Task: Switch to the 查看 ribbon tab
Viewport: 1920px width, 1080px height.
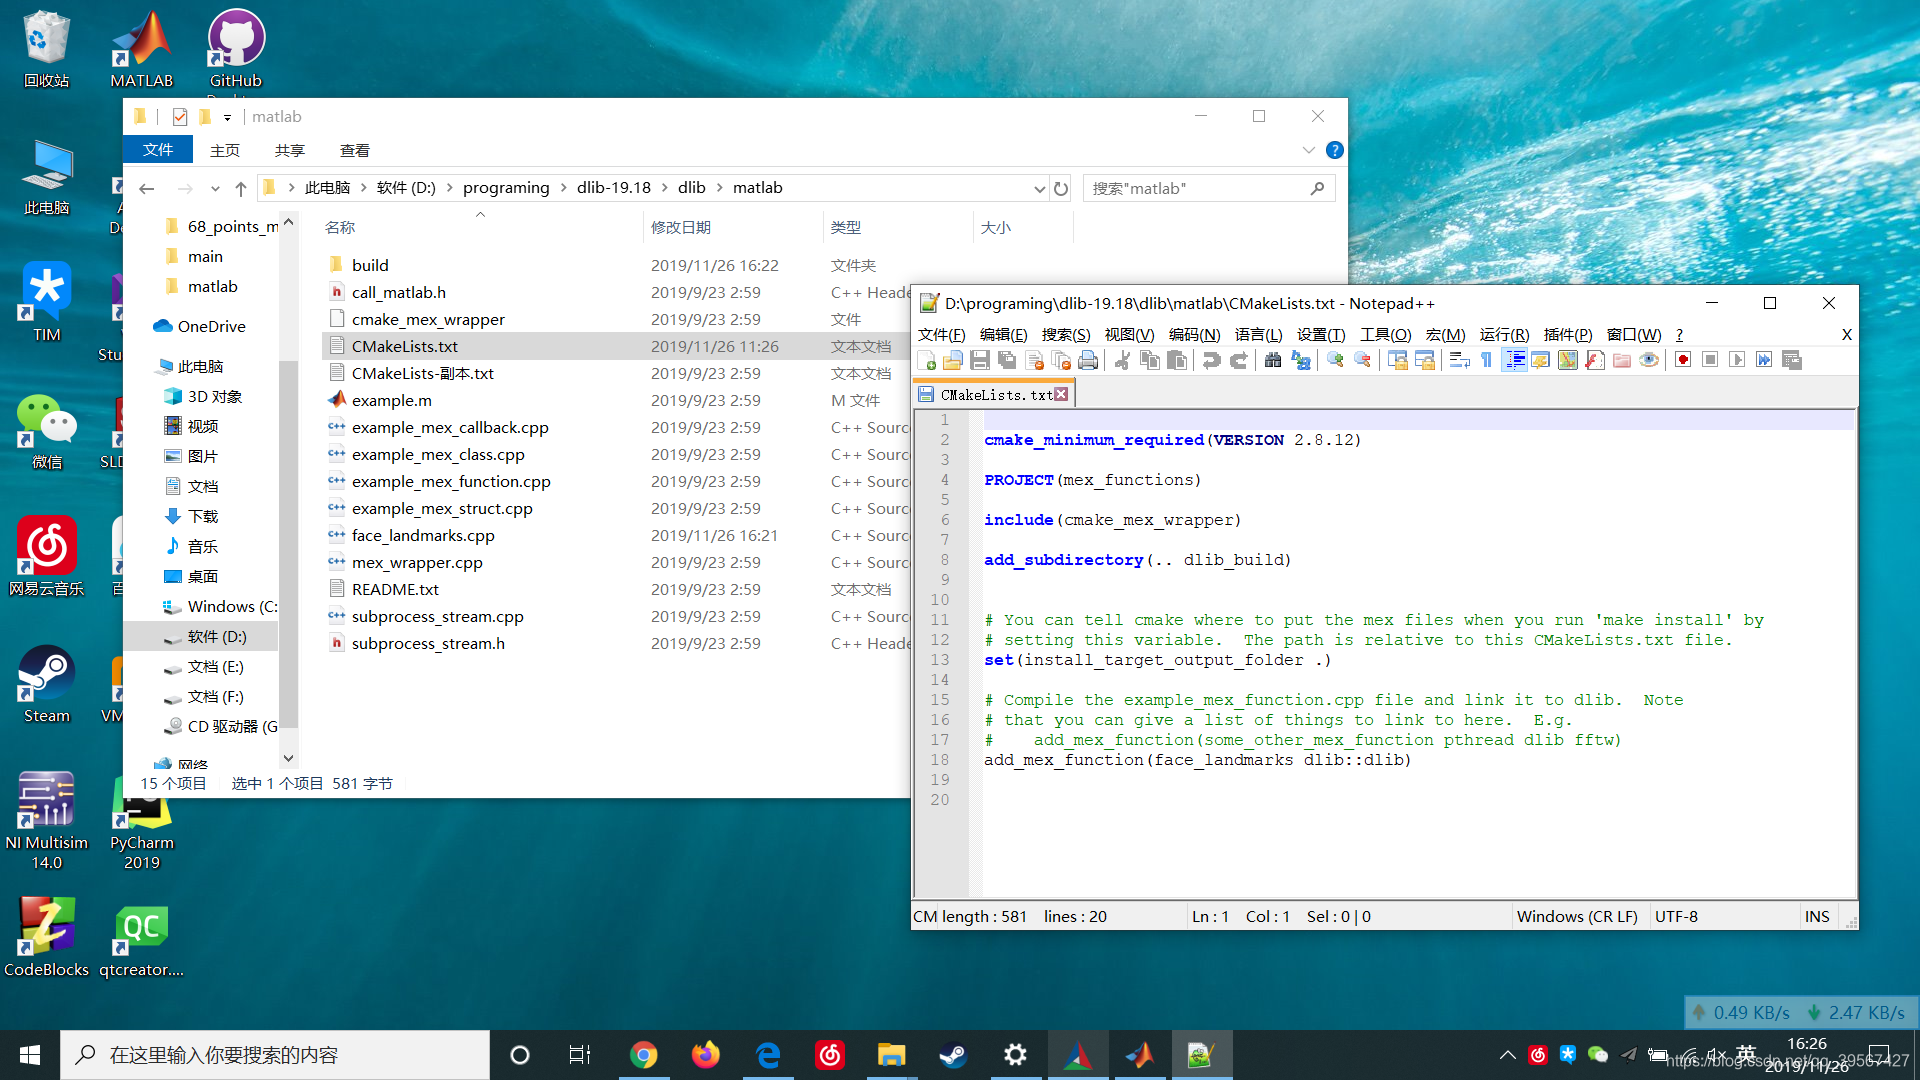Action: [x=354, y=151]
